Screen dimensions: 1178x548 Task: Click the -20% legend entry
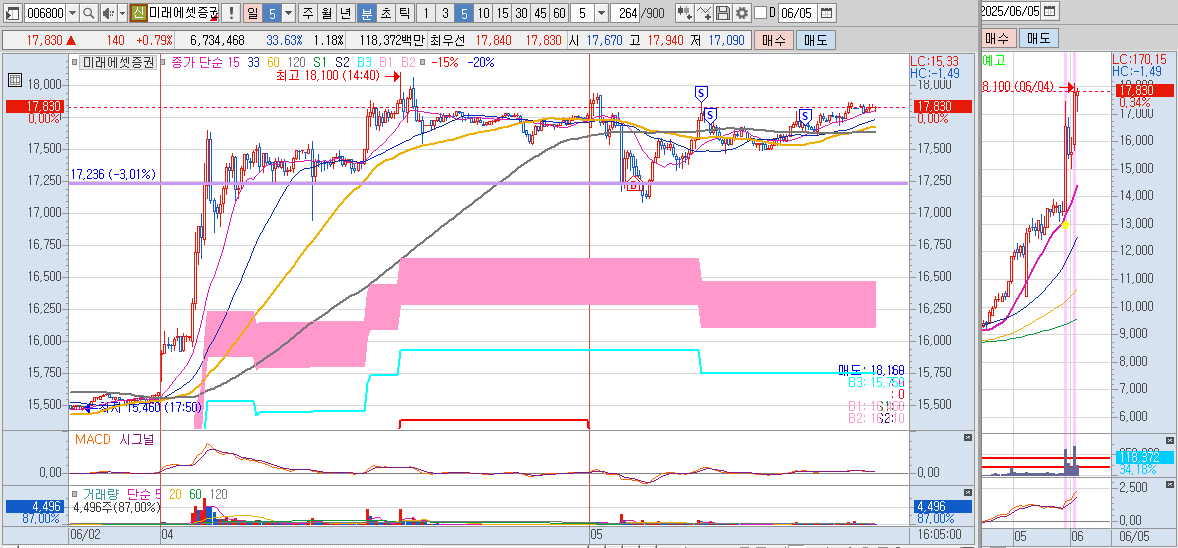tap(481, 62)
